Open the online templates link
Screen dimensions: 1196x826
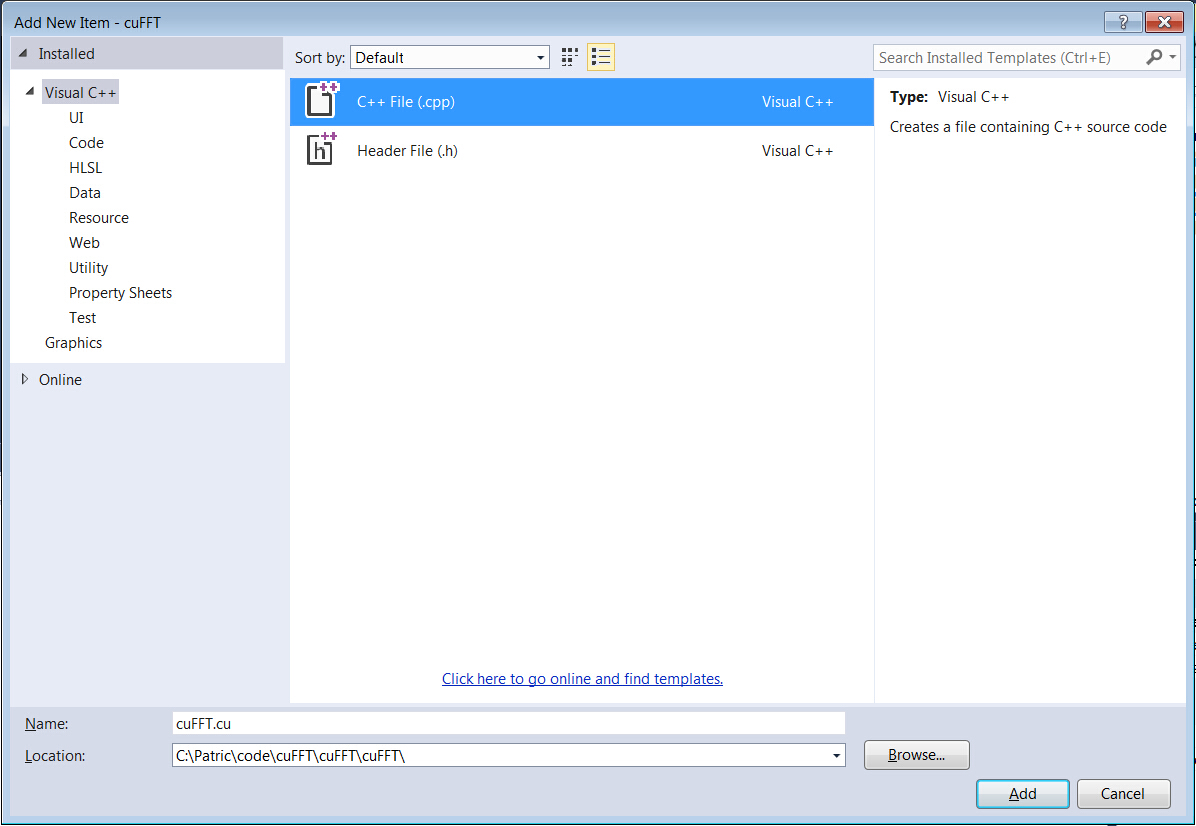pos(582,679)
